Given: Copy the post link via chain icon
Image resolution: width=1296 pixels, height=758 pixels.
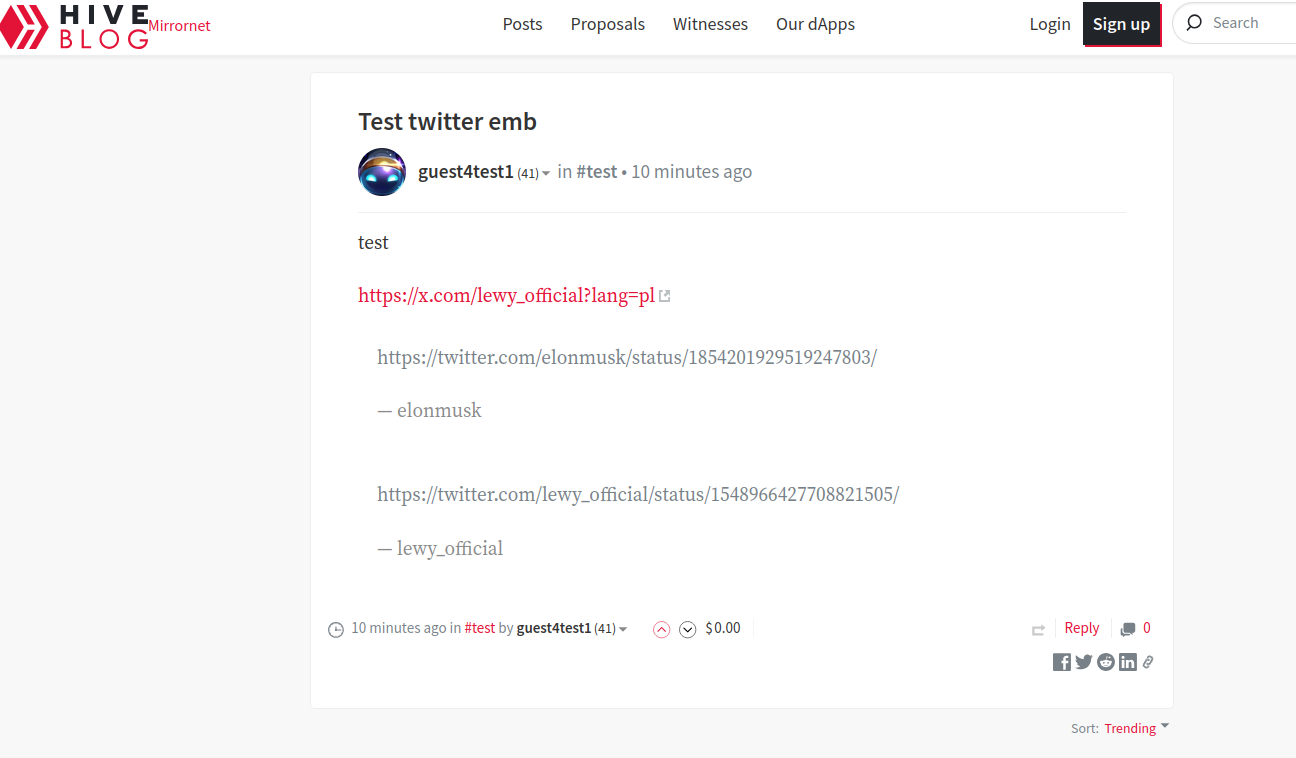Looking at the screenshot, I should coord(1148,662).
